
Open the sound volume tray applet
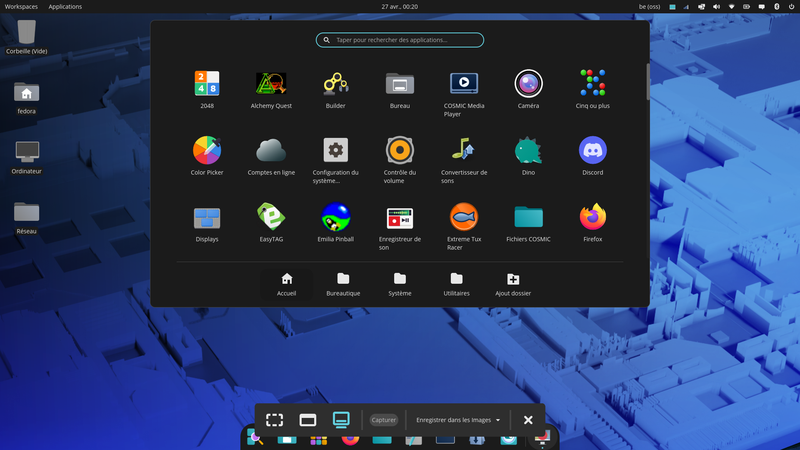716,7
